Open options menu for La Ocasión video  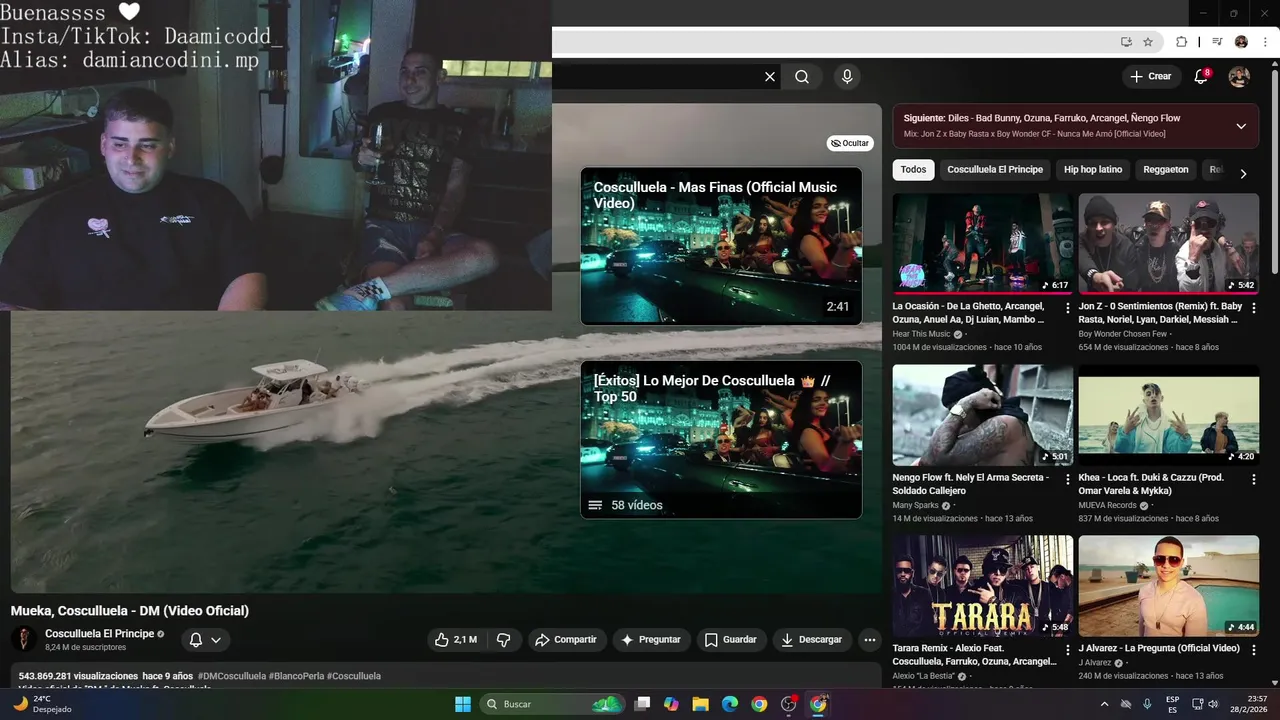tap(1067, 308)
